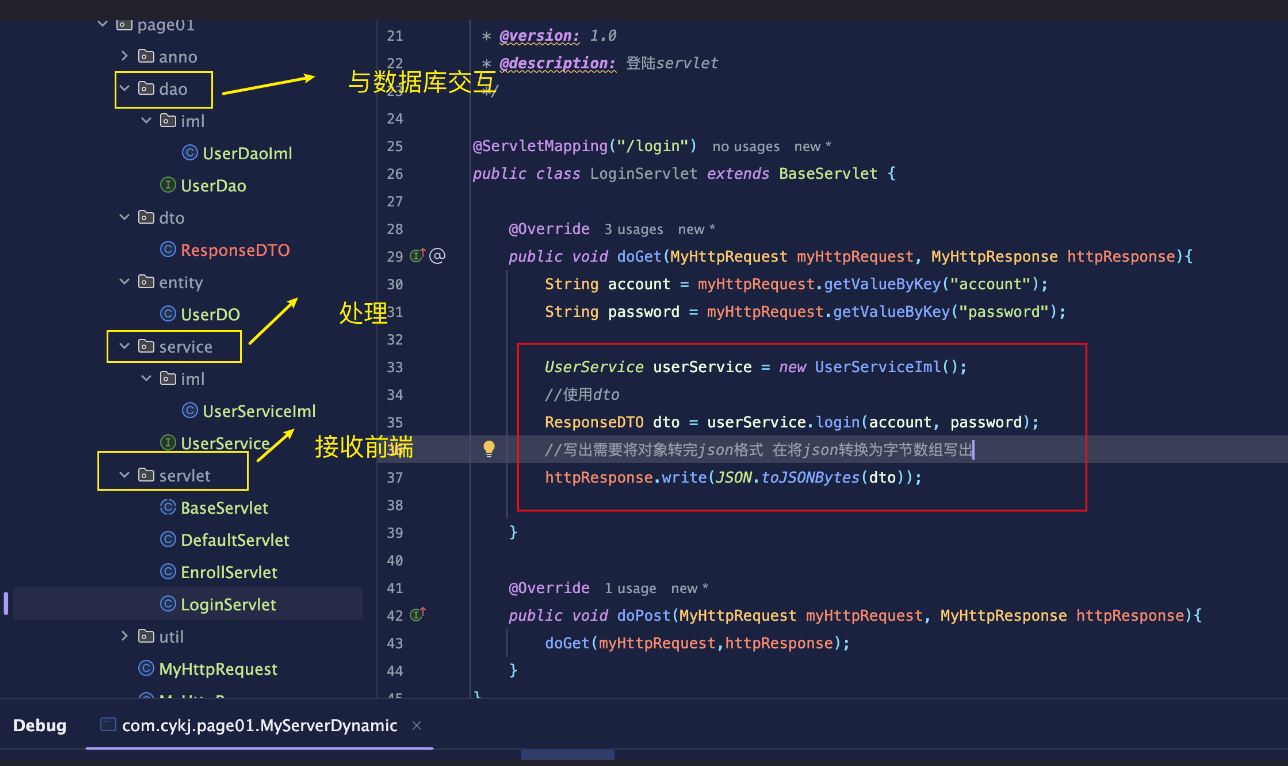Click the ResponseDTO class icon

pyautogui.click(x=168, y=249)
